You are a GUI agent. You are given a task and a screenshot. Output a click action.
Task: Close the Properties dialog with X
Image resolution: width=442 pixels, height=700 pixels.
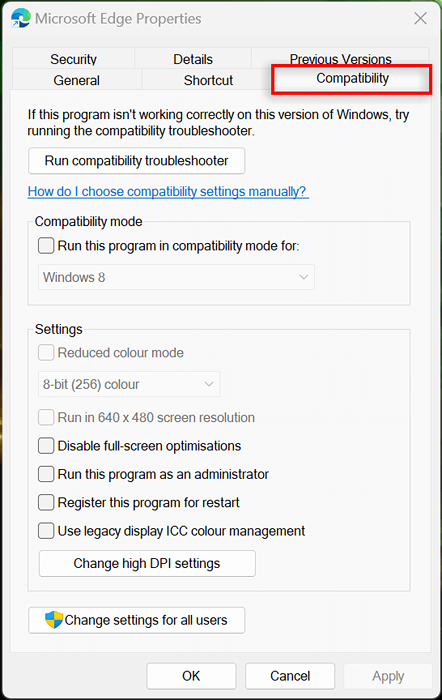[x=420, y=18]
